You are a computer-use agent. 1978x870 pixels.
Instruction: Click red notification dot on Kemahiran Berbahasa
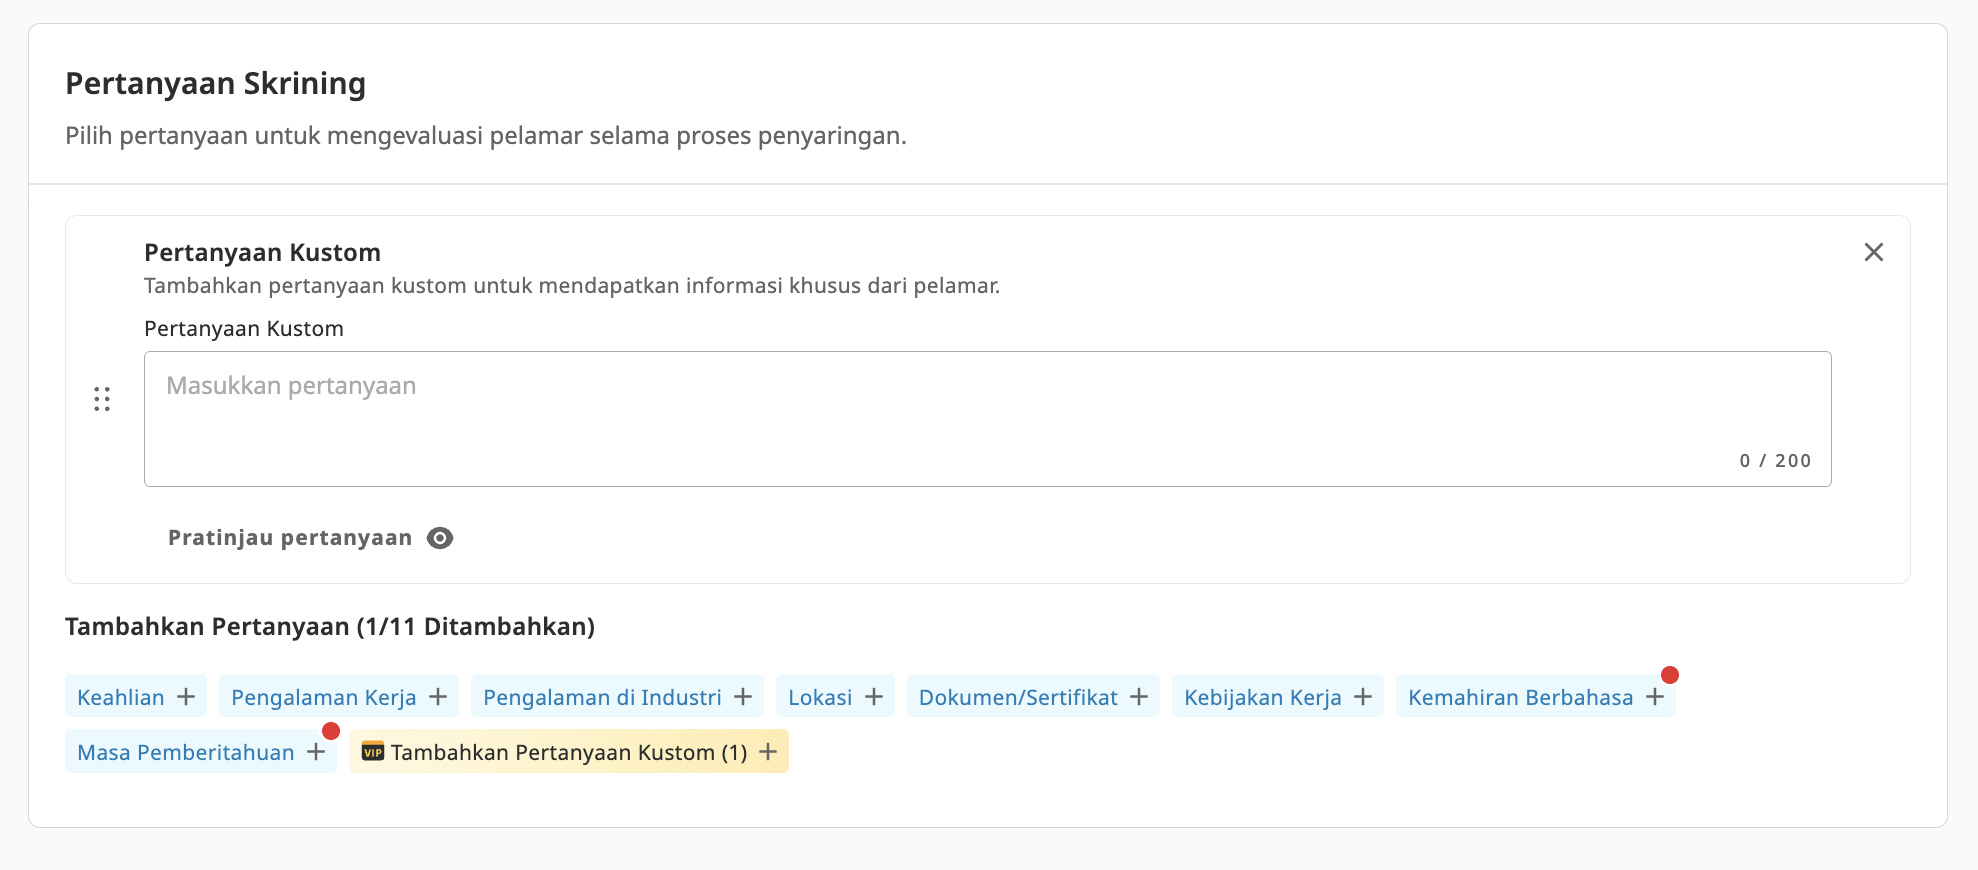pos(1670,675)
